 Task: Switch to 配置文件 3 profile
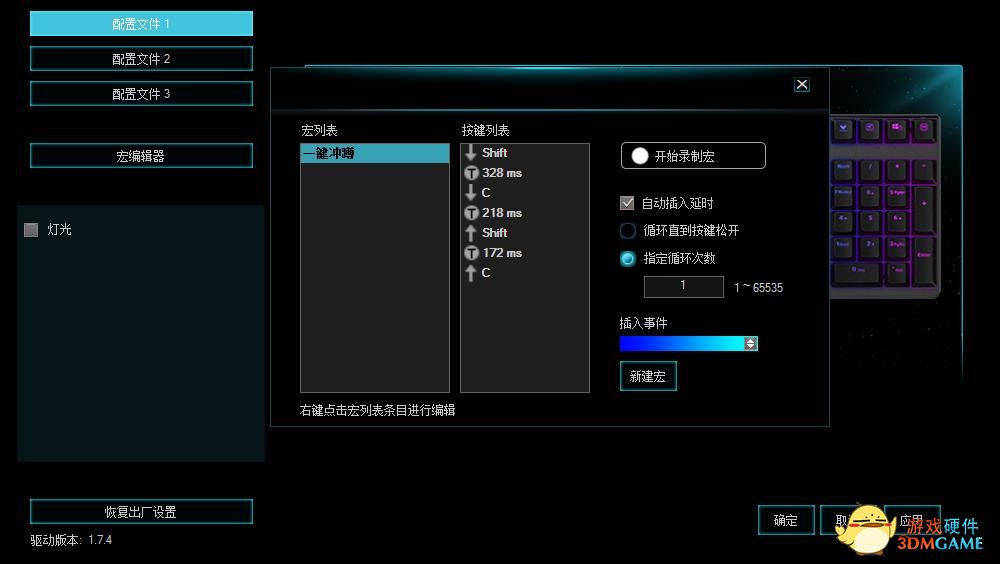(141, 94)
